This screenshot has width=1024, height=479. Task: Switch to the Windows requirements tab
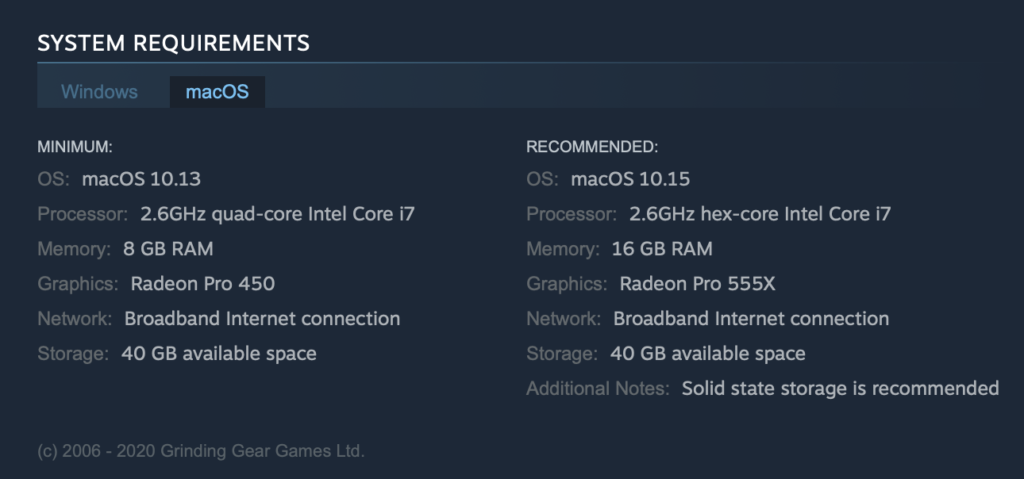(x=99, y=91)
